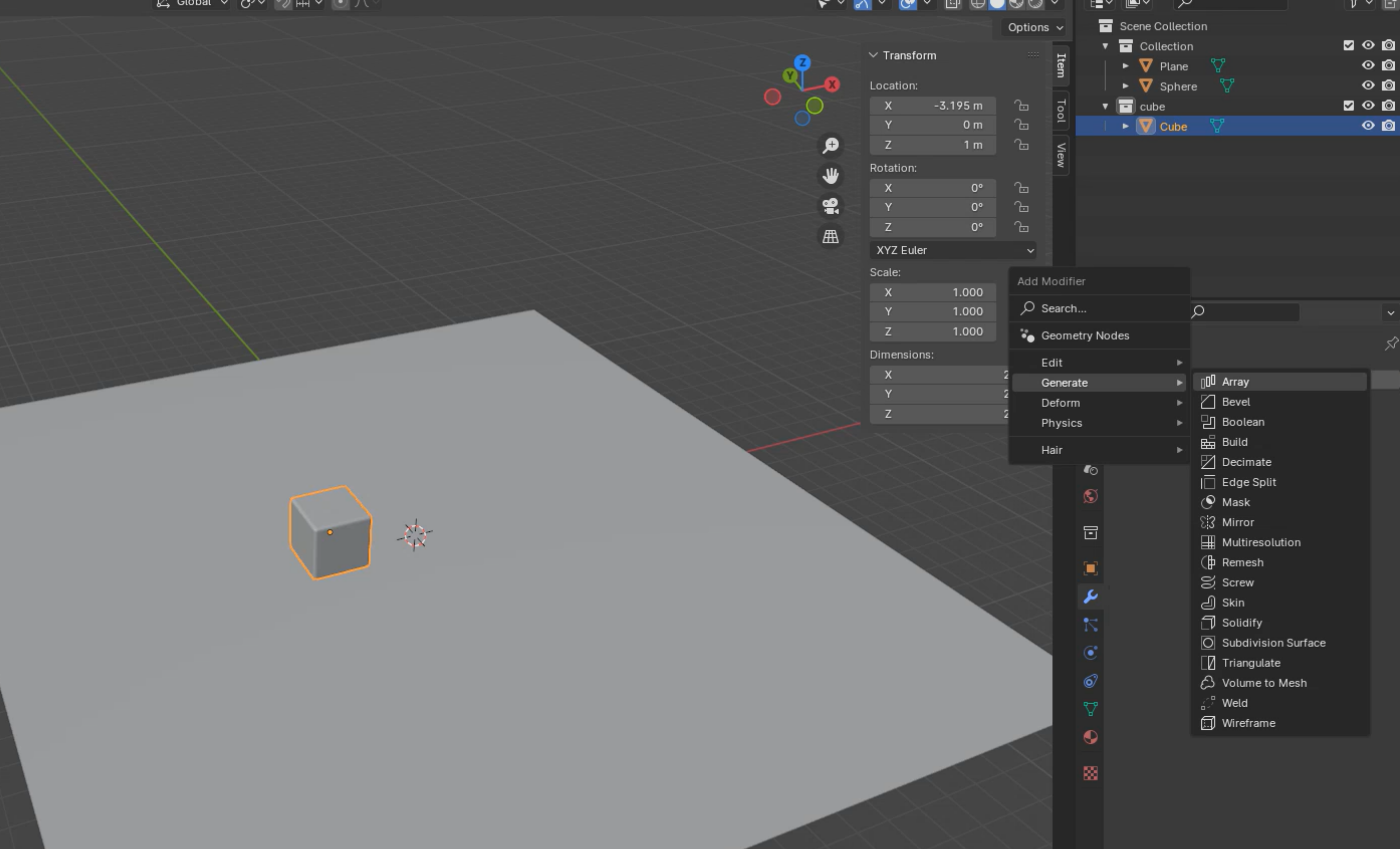Viewport: 1400px width, 849px height.
Task: Switch to the Tool sidebar tab
Action: point(1060,110)
